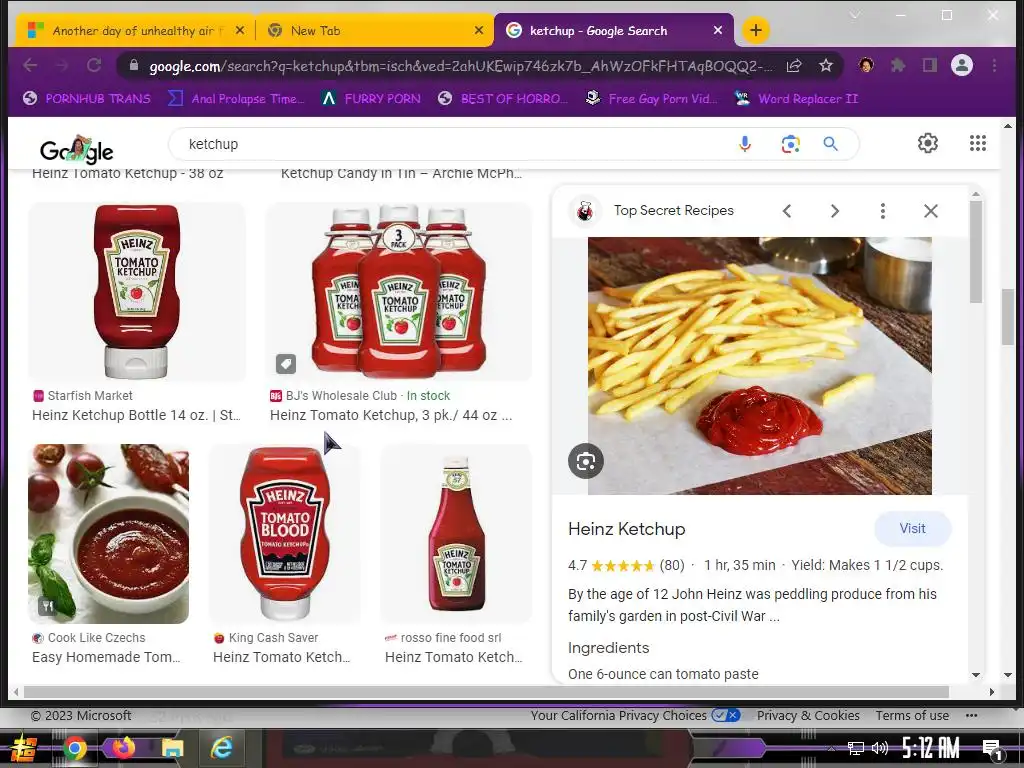Open Firefox from the taskbar

(123, 748)
